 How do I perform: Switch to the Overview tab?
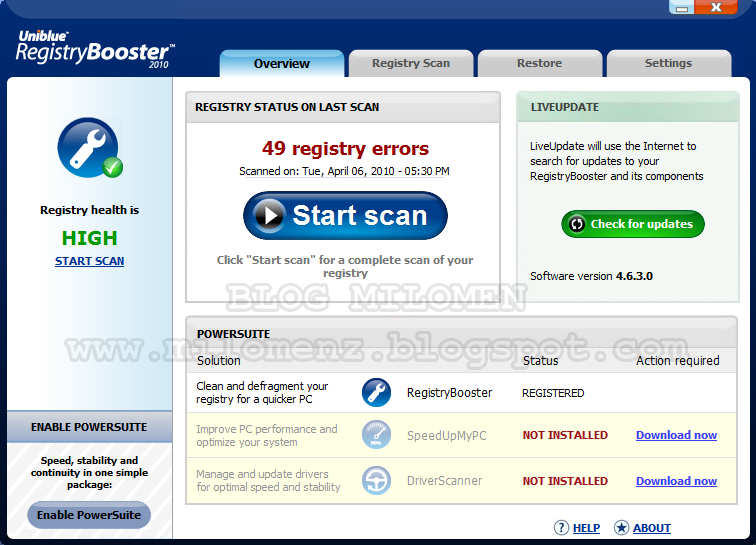282,63
